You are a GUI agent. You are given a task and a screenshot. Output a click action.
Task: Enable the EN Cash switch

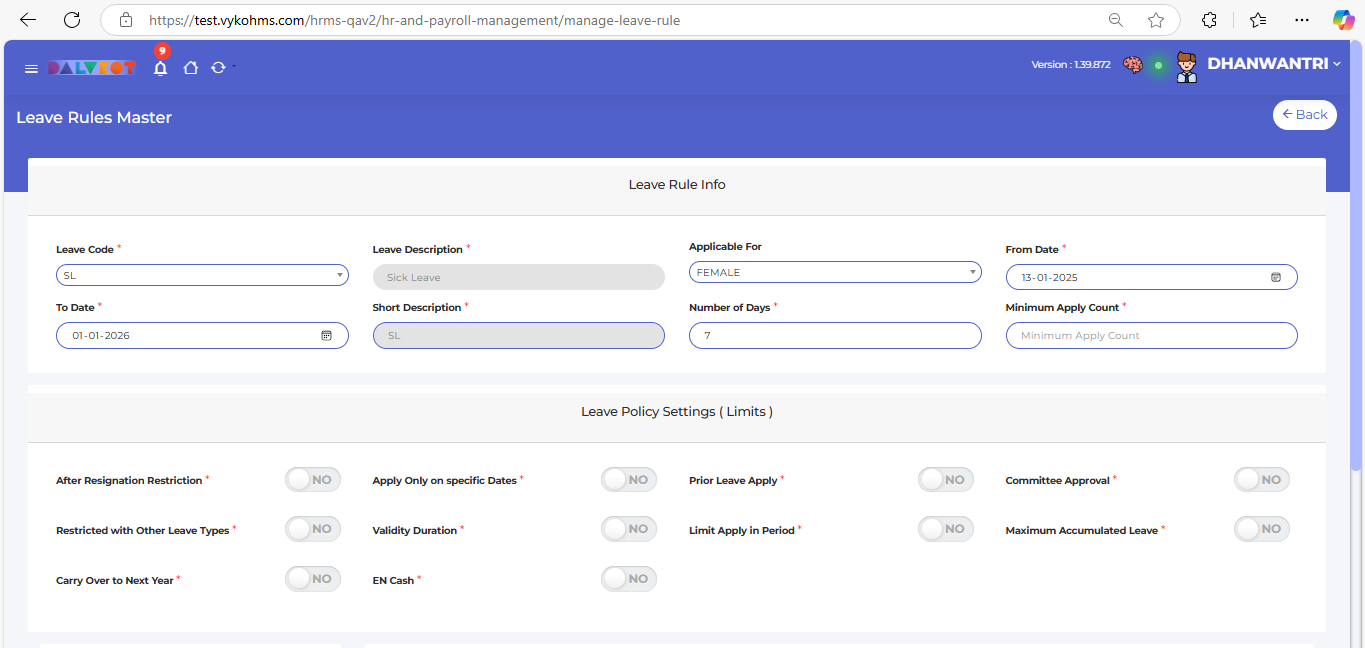coord(629,579)
